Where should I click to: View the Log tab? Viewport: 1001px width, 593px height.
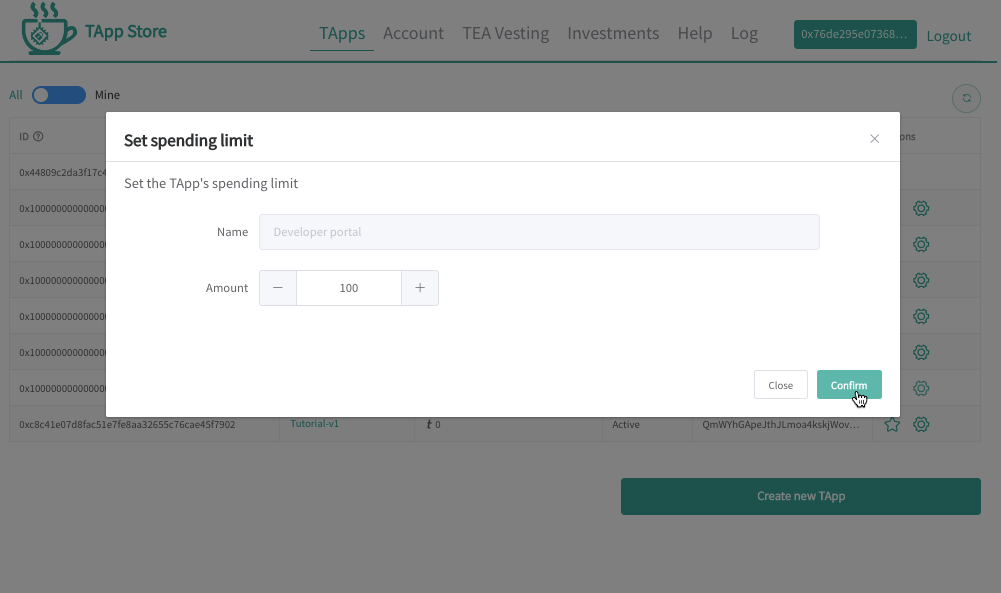pos(744,33)
